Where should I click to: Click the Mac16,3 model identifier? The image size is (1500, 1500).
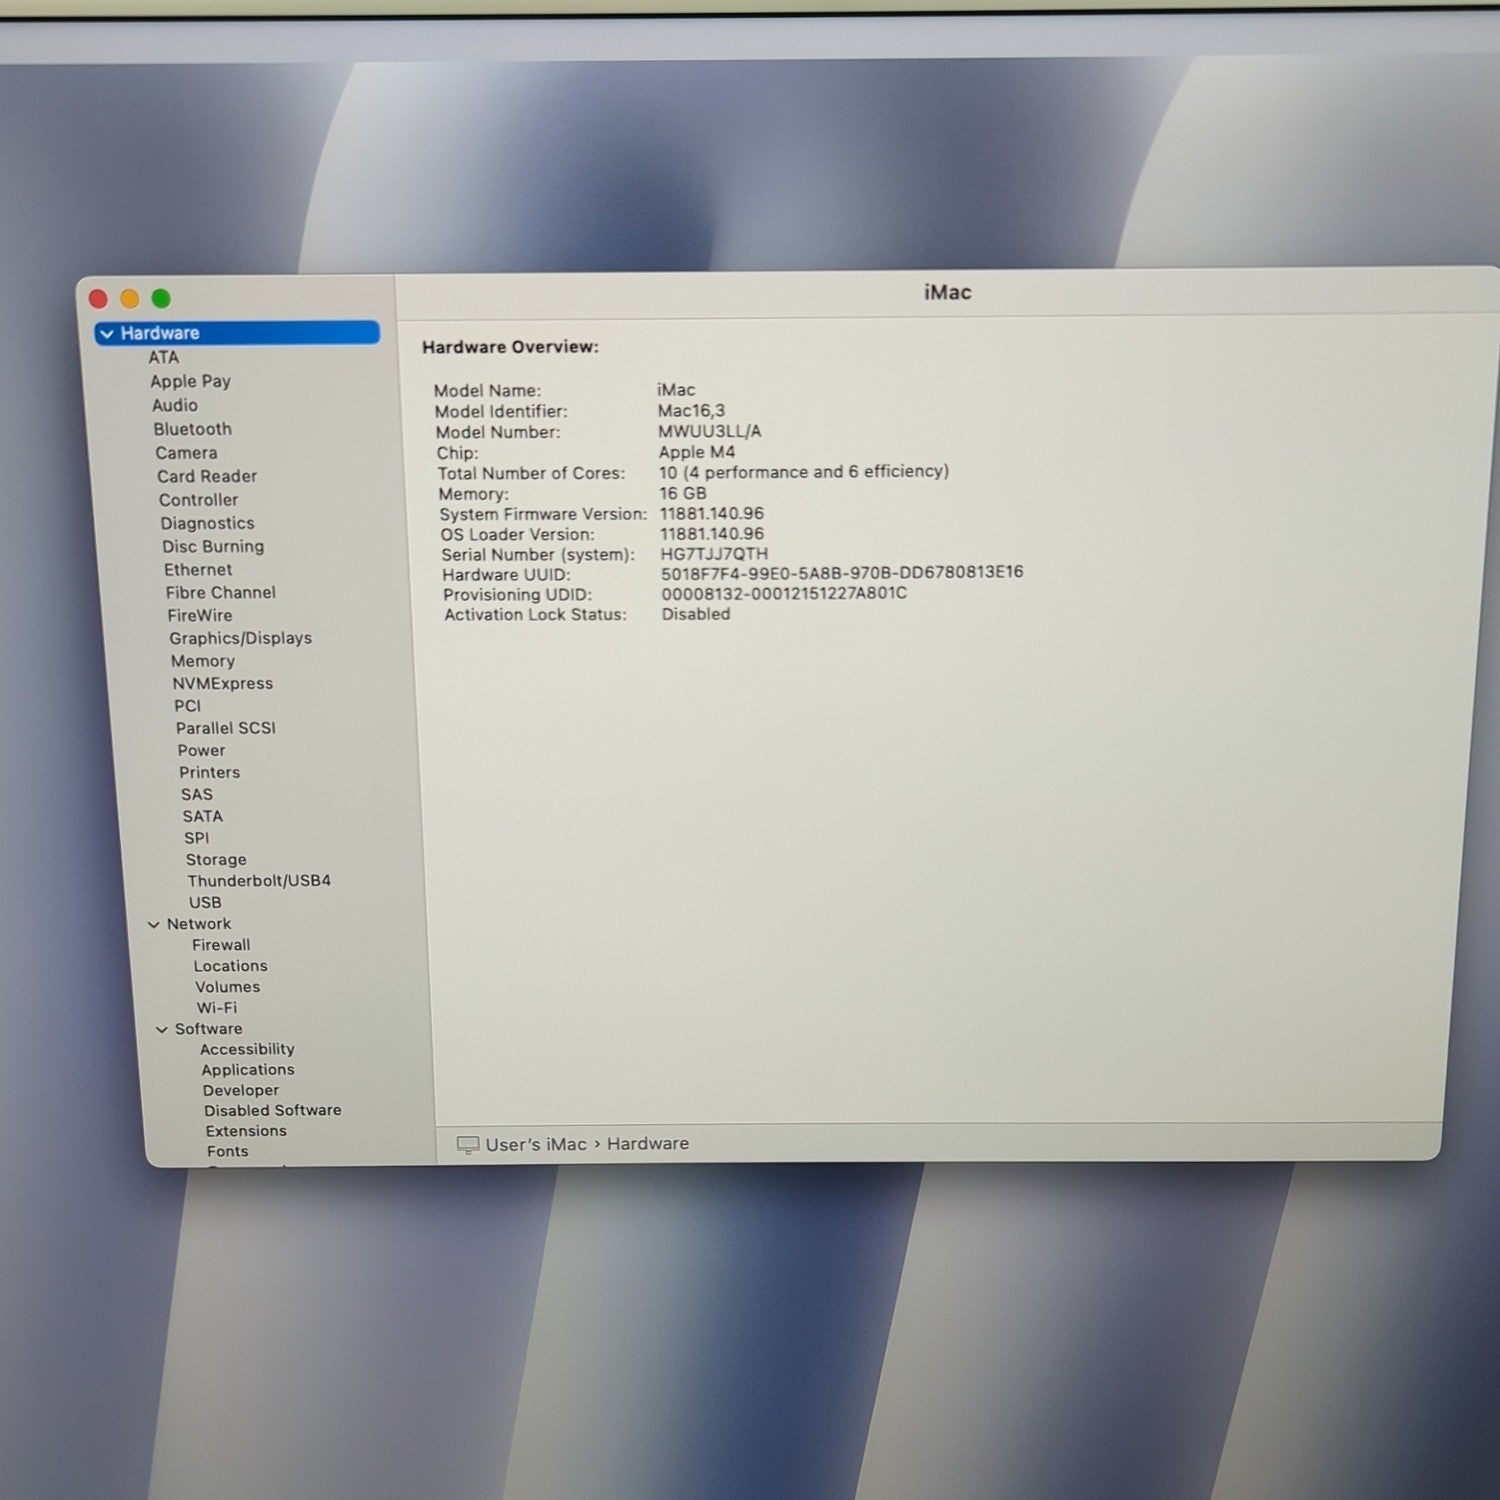(691, 410)
